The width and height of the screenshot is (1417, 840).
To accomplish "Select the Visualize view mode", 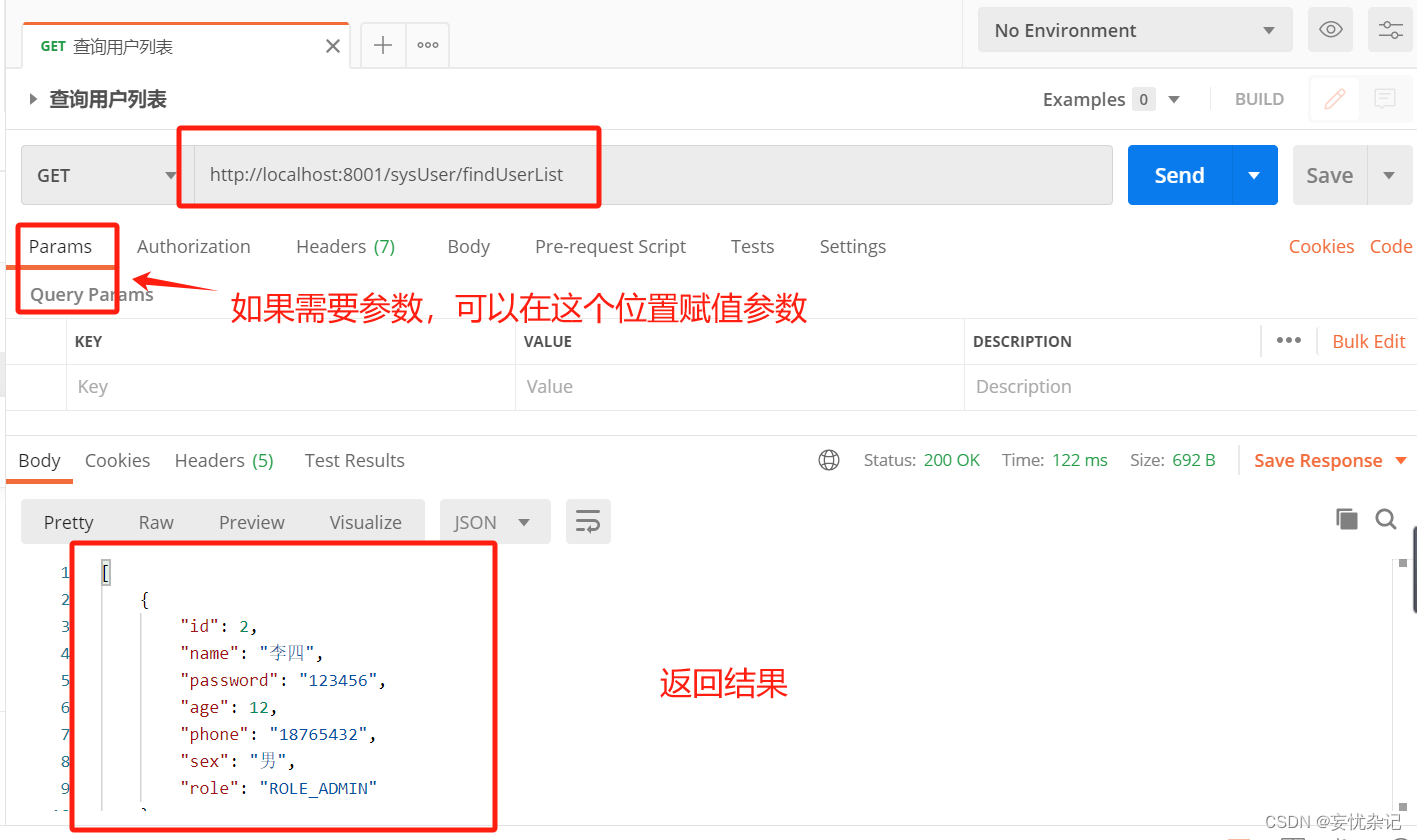I will tap(366, 522).
